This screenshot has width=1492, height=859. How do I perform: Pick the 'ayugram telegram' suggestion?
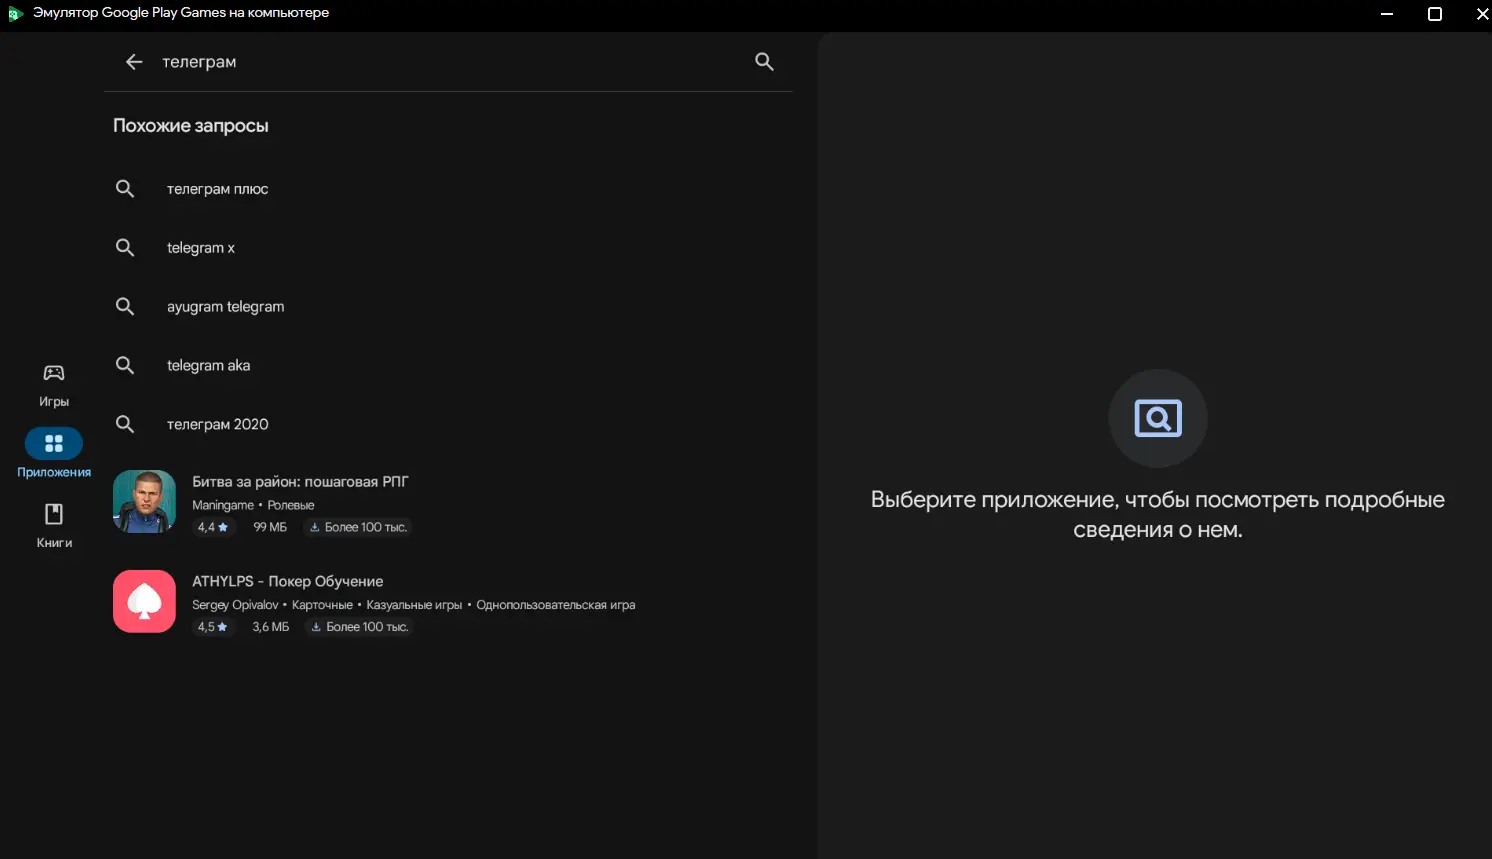click(x=225, y=307)
